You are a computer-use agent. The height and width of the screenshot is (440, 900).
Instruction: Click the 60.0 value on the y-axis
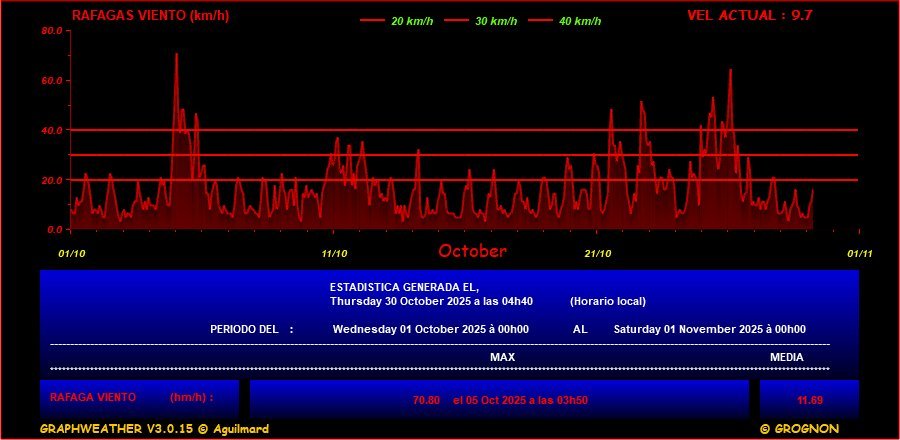(x=52, y=80)
